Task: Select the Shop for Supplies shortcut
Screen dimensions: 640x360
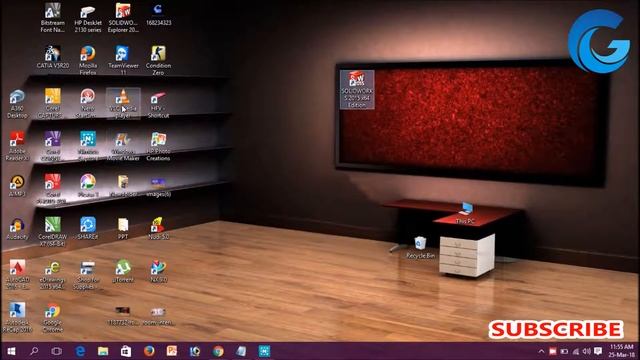Action: (x=87, y=275)
